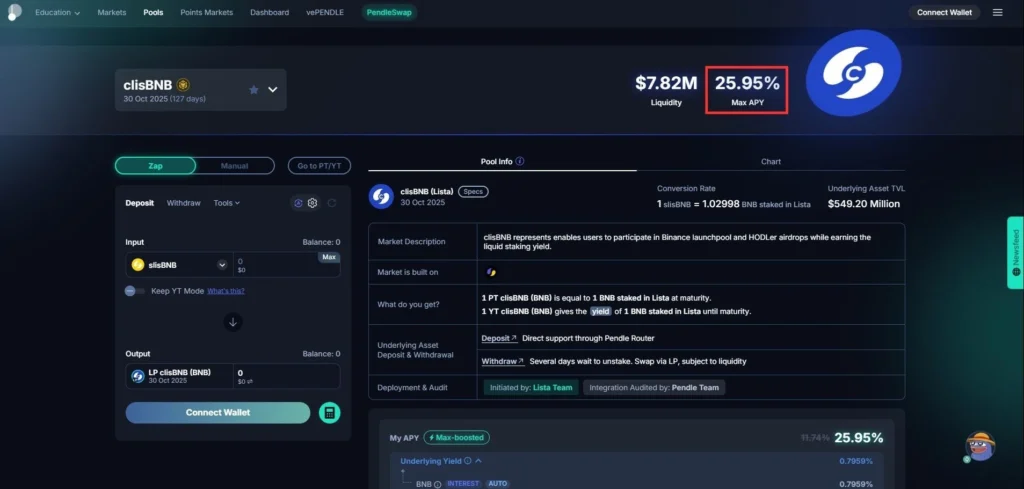Open the hamburger menu icon
The width and height of the screenshot is (1024, 489).
pos(997,12)
